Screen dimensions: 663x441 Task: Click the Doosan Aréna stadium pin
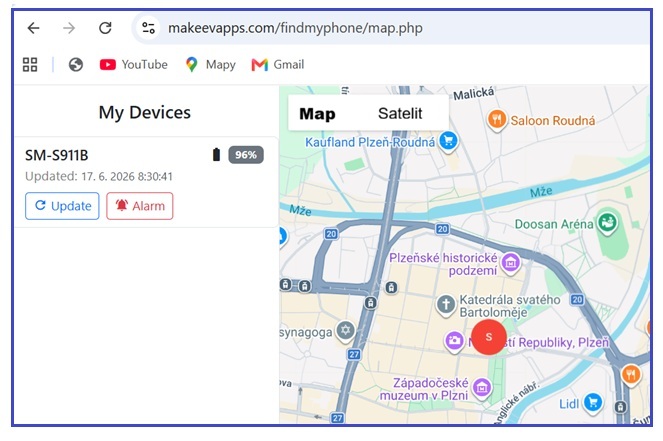[607, 222]
